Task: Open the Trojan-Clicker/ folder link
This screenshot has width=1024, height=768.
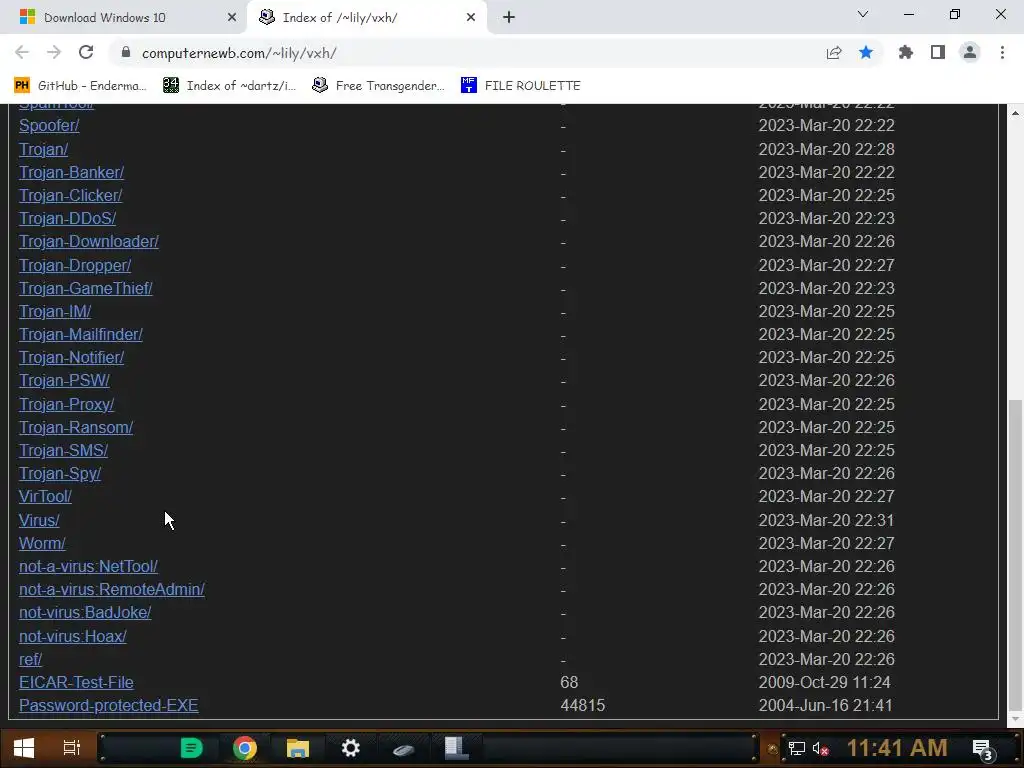Action: pos(71,195)
